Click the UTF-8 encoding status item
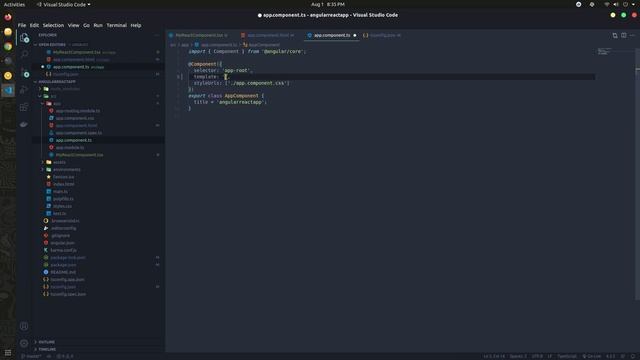640x360 pixels. [537, 356]
